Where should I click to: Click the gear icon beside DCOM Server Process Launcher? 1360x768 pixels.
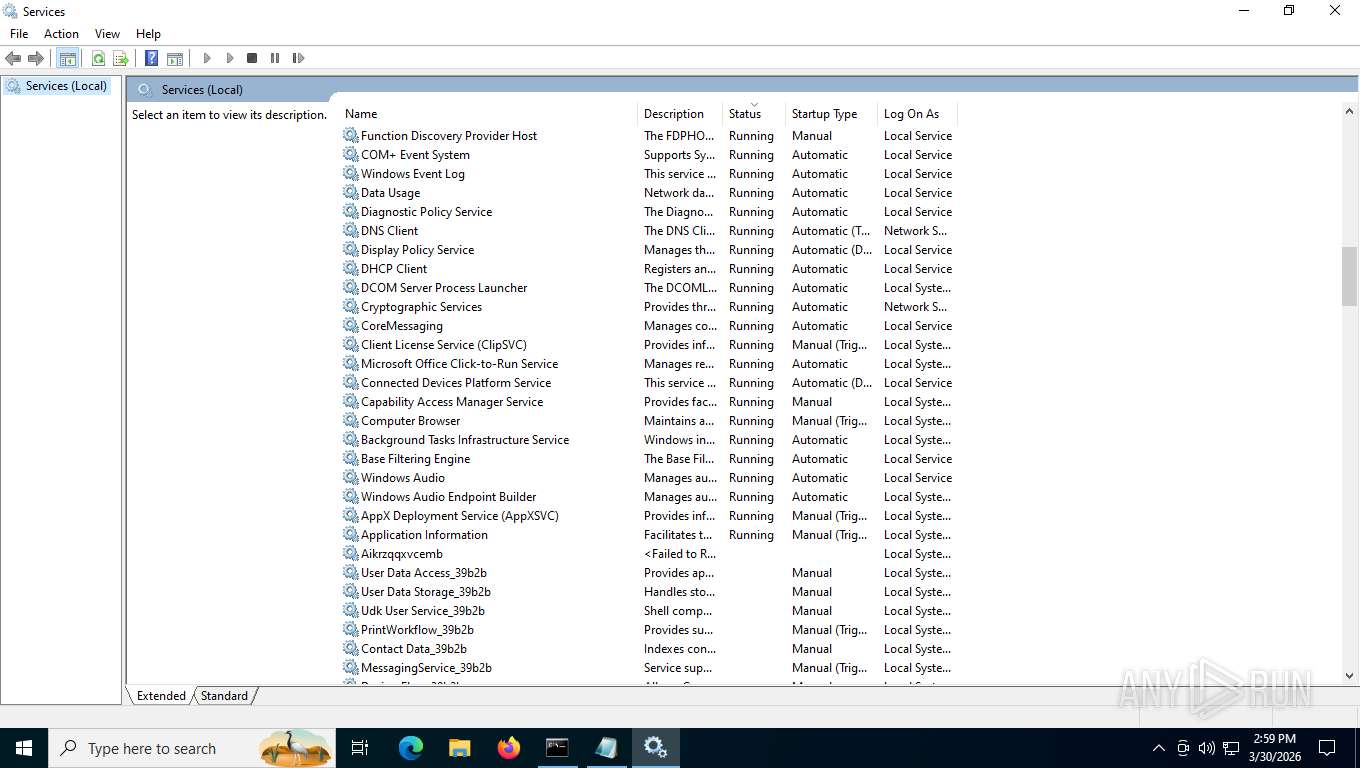click(351, 287)
